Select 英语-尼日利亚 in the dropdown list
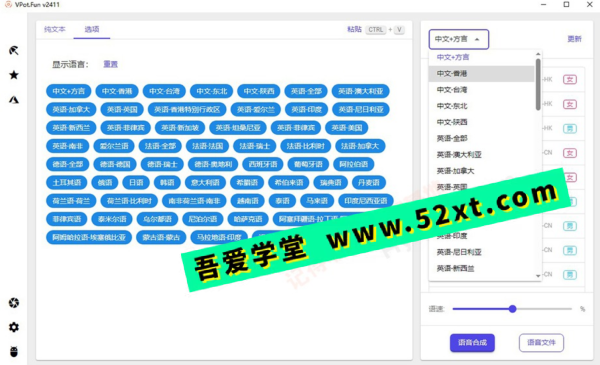The width and height of the screenshot is (600, 365). tap(481, 252)
